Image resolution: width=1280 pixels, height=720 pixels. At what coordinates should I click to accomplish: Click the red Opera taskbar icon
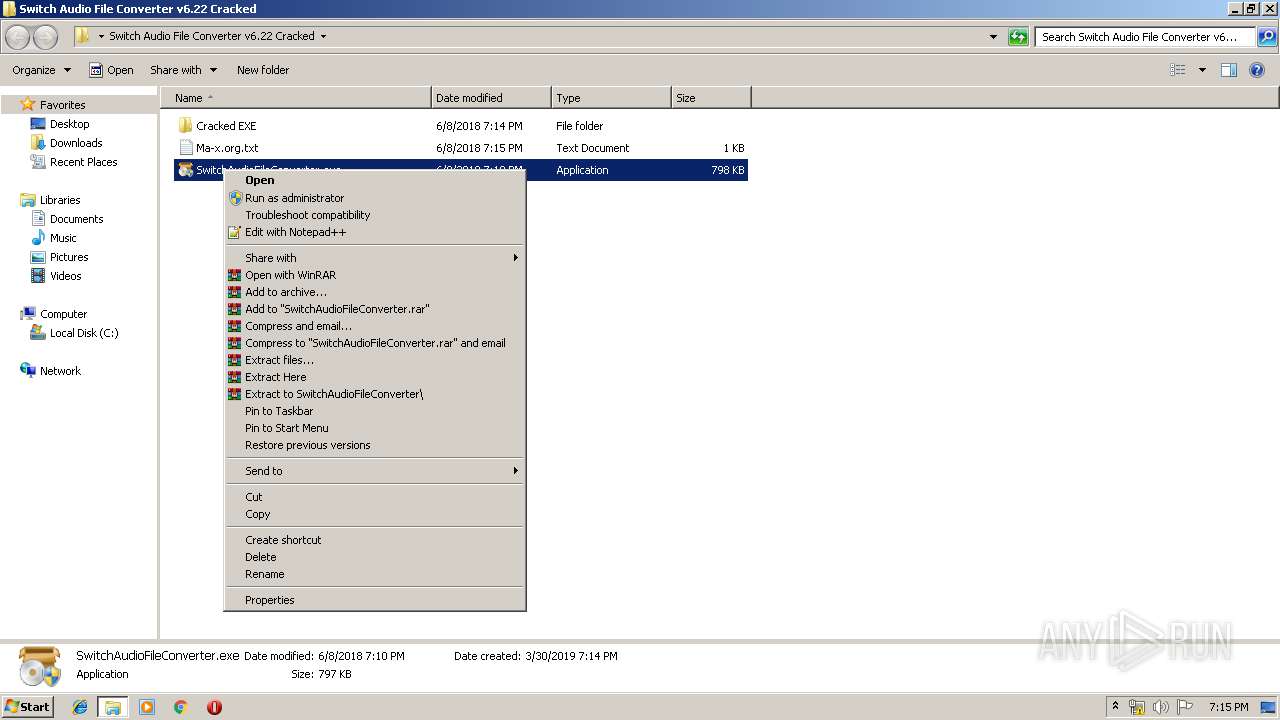[214, 707]
